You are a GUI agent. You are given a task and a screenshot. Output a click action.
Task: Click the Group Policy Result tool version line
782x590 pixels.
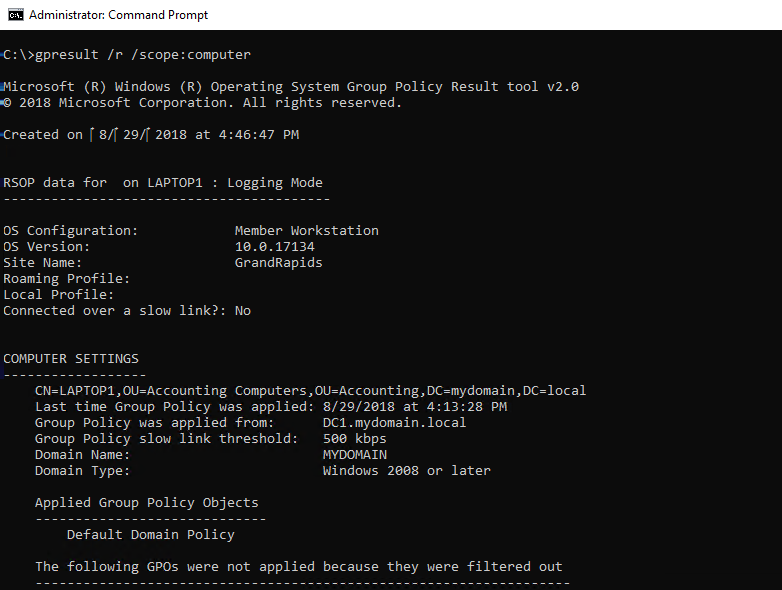click(x=291, y=87)
